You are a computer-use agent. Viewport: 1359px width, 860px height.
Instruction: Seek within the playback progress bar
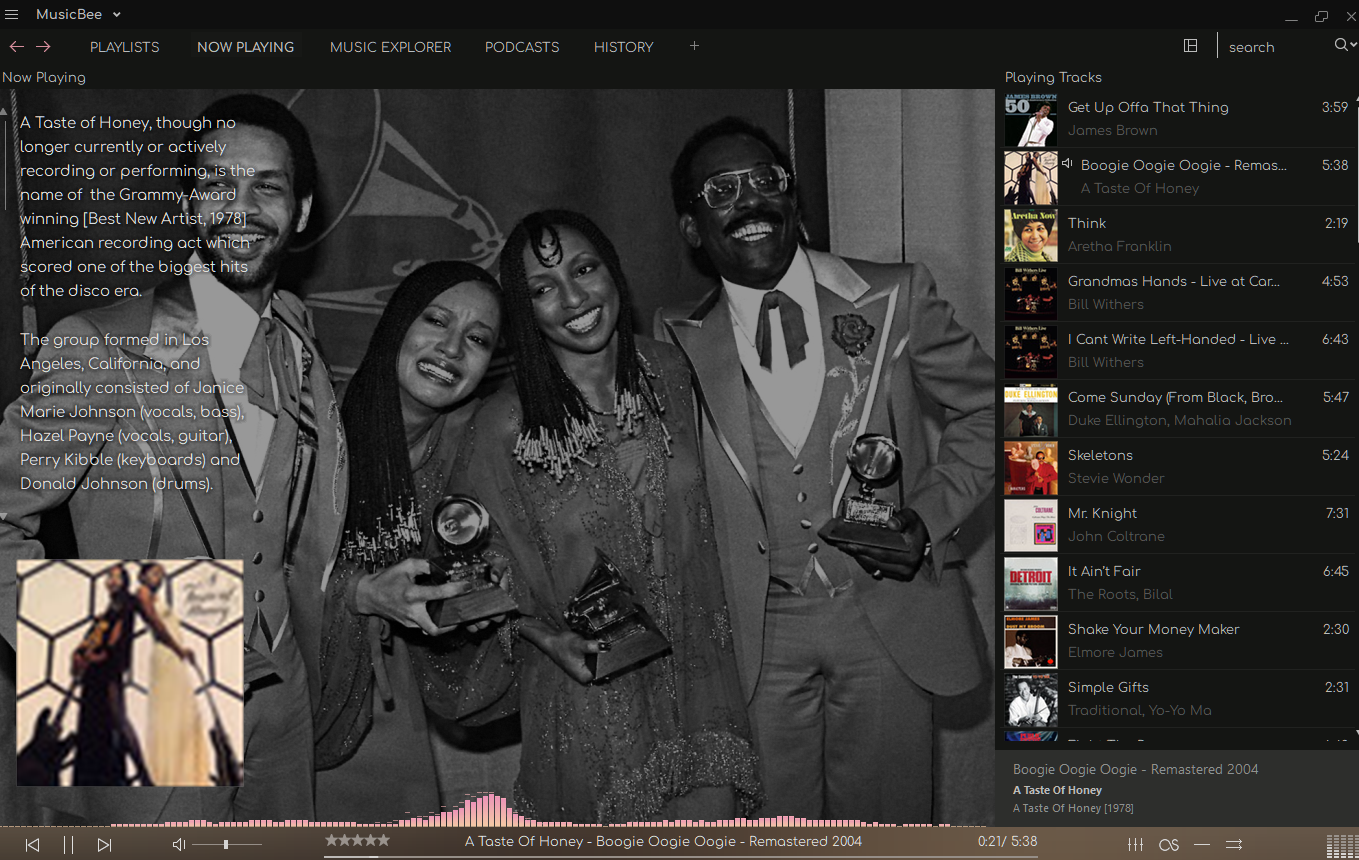tap(680, 856)
